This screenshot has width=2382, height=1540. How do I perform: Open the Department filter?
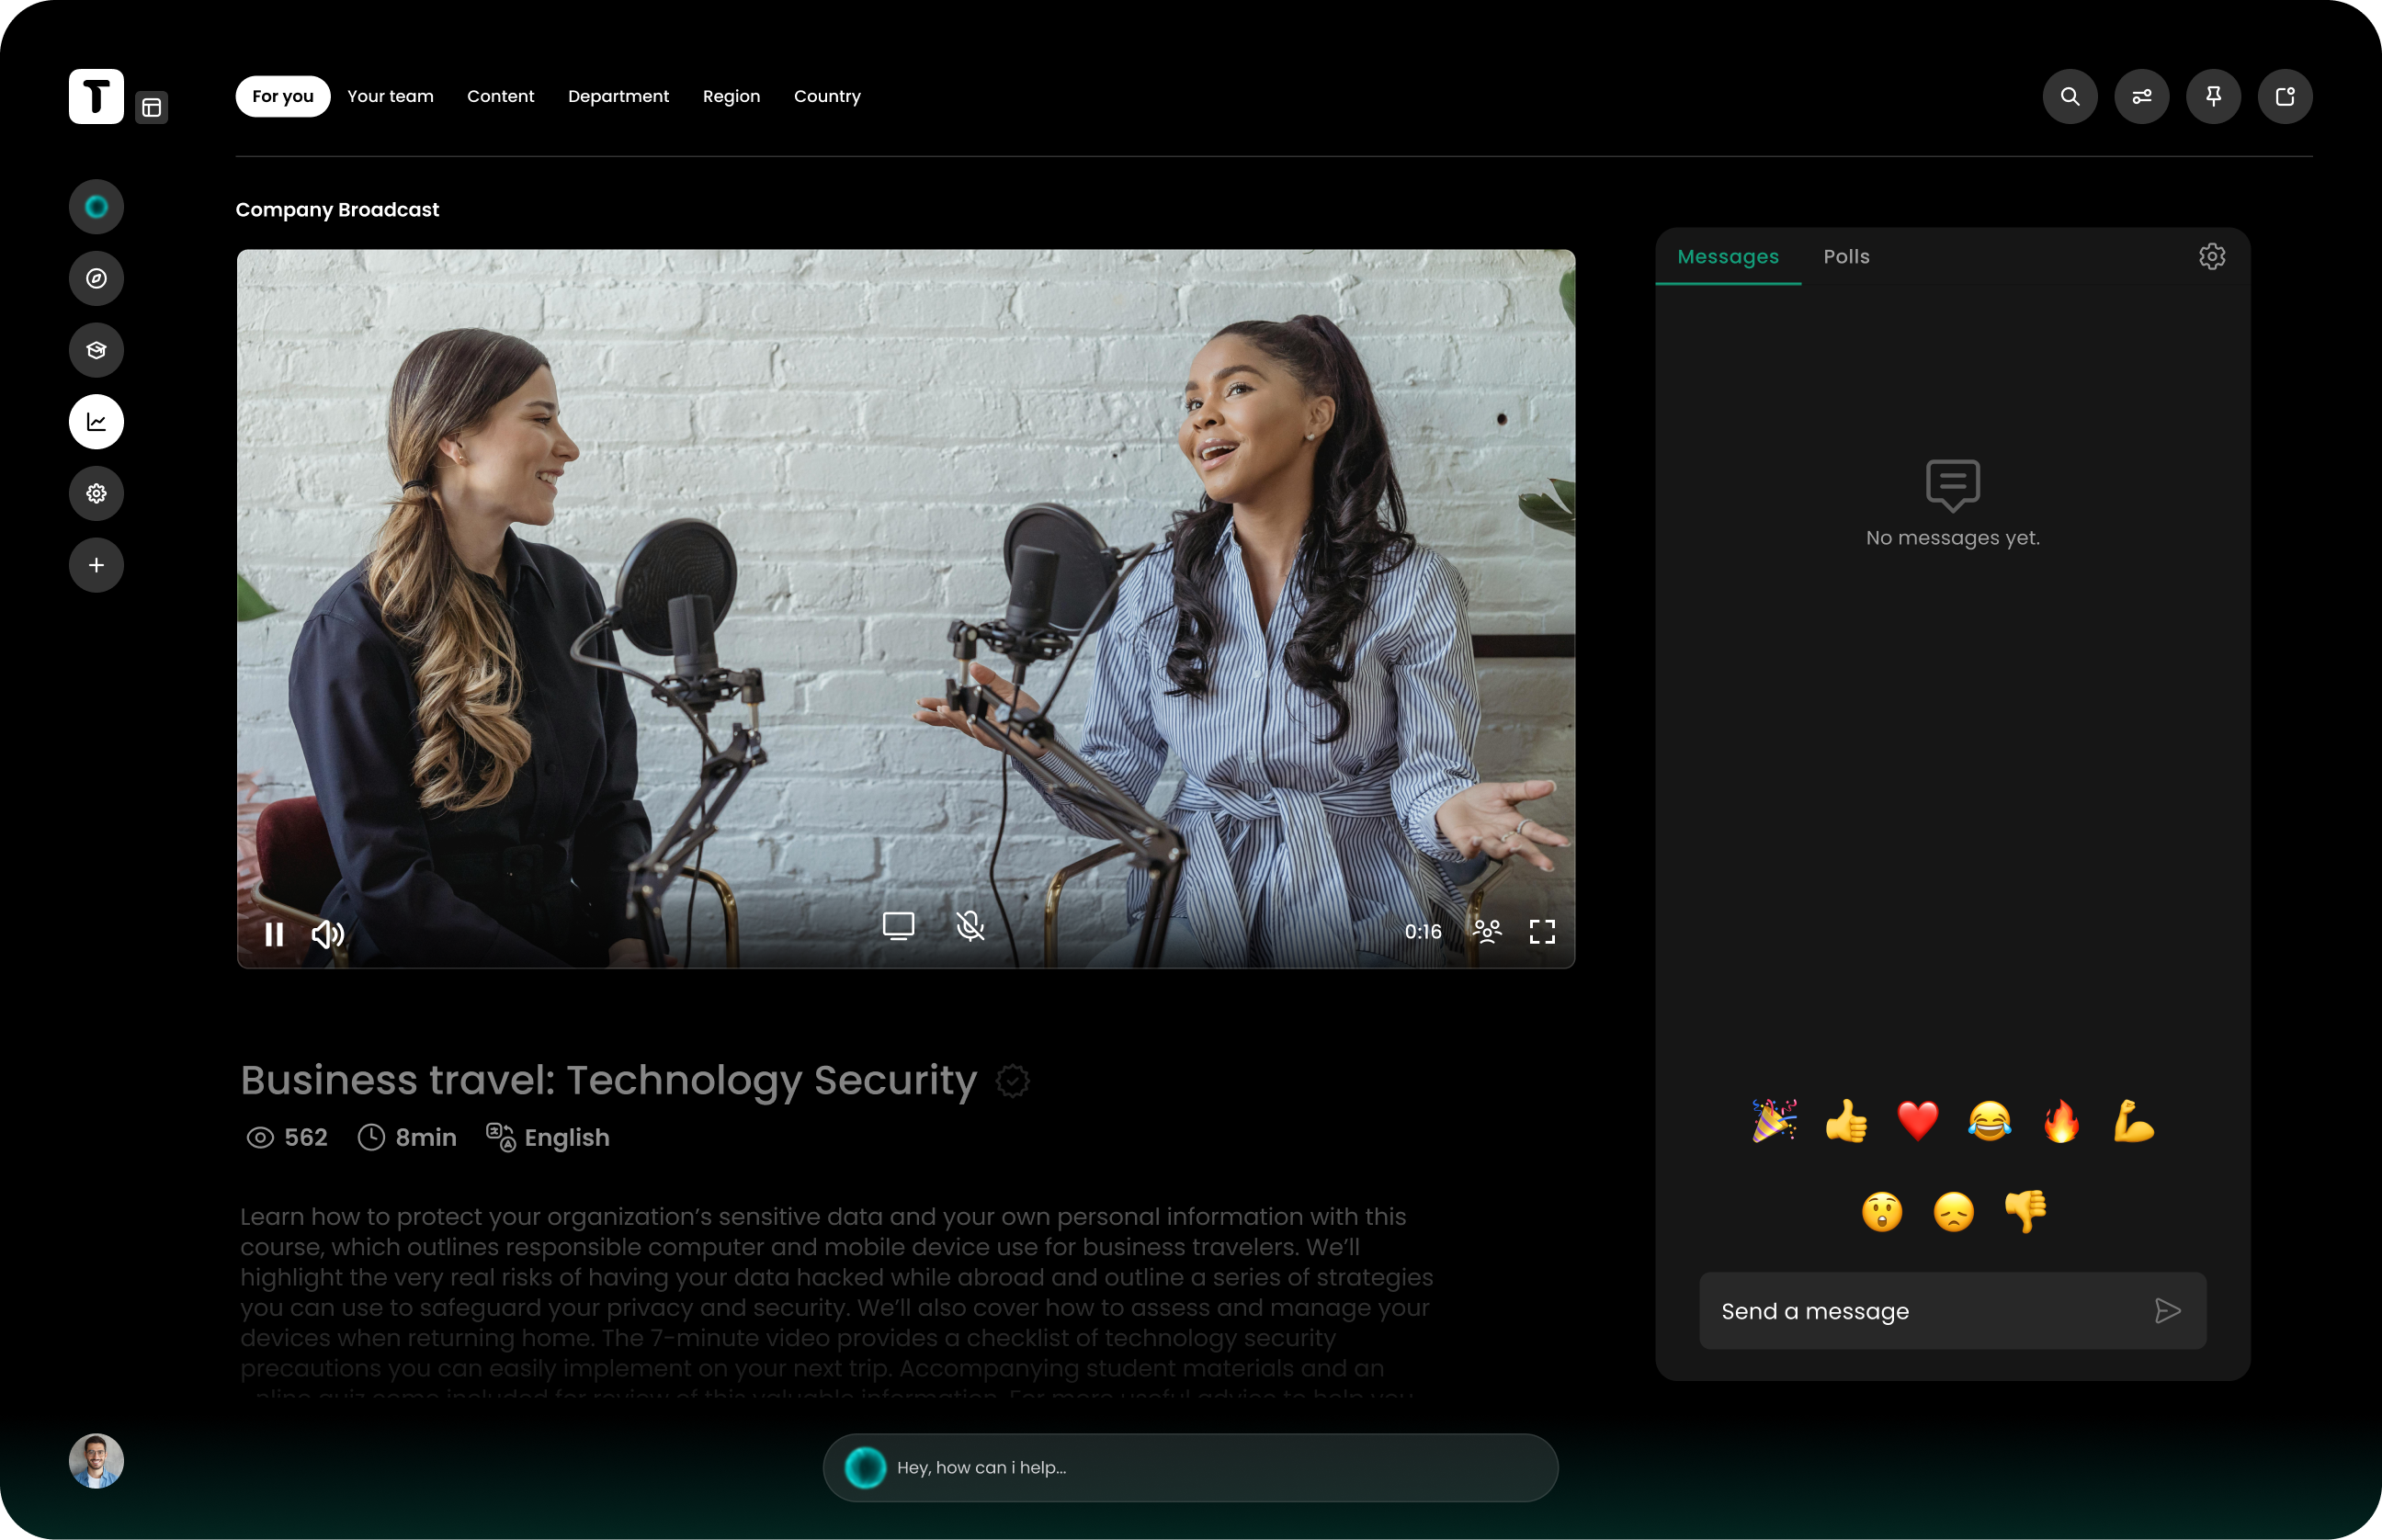pos(618,96)
